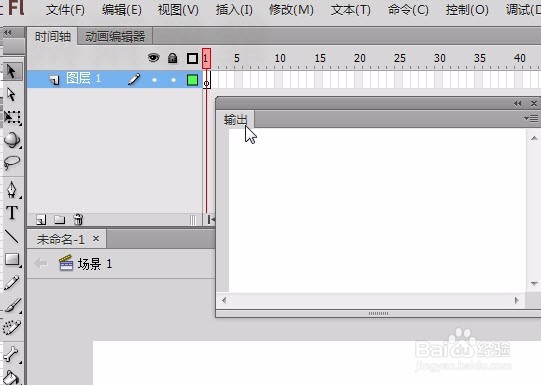This screenshot has width=541, height=385.
Task: Select the 3D Rotation tool
Action: coord(12,140)
